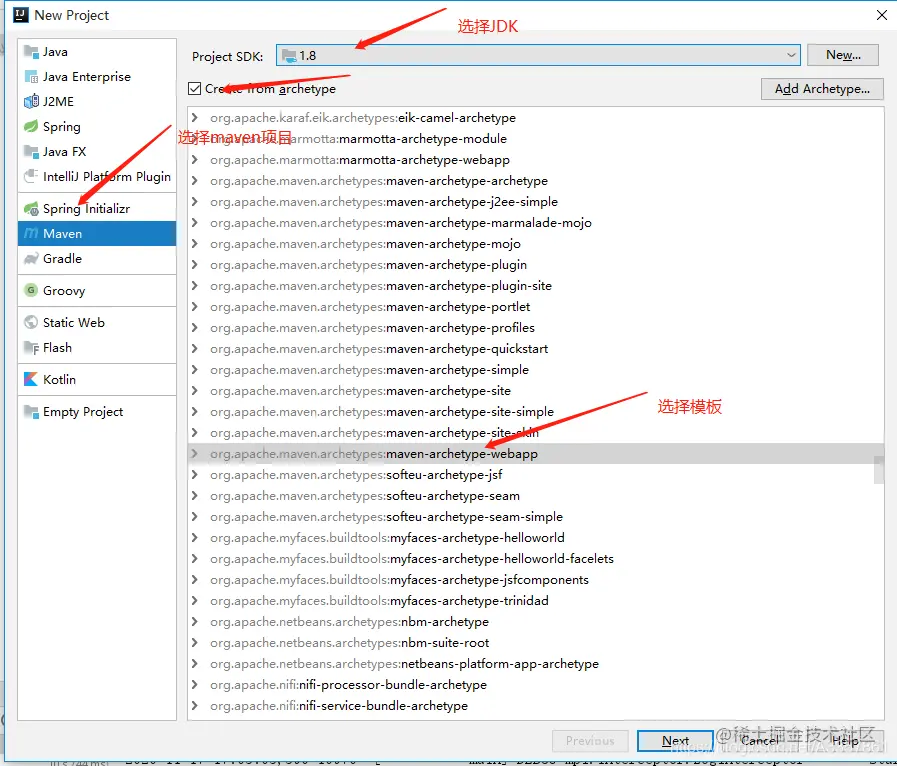
Task: Expand maven-archetype-quickstart entry
Action: coord(195,349)
